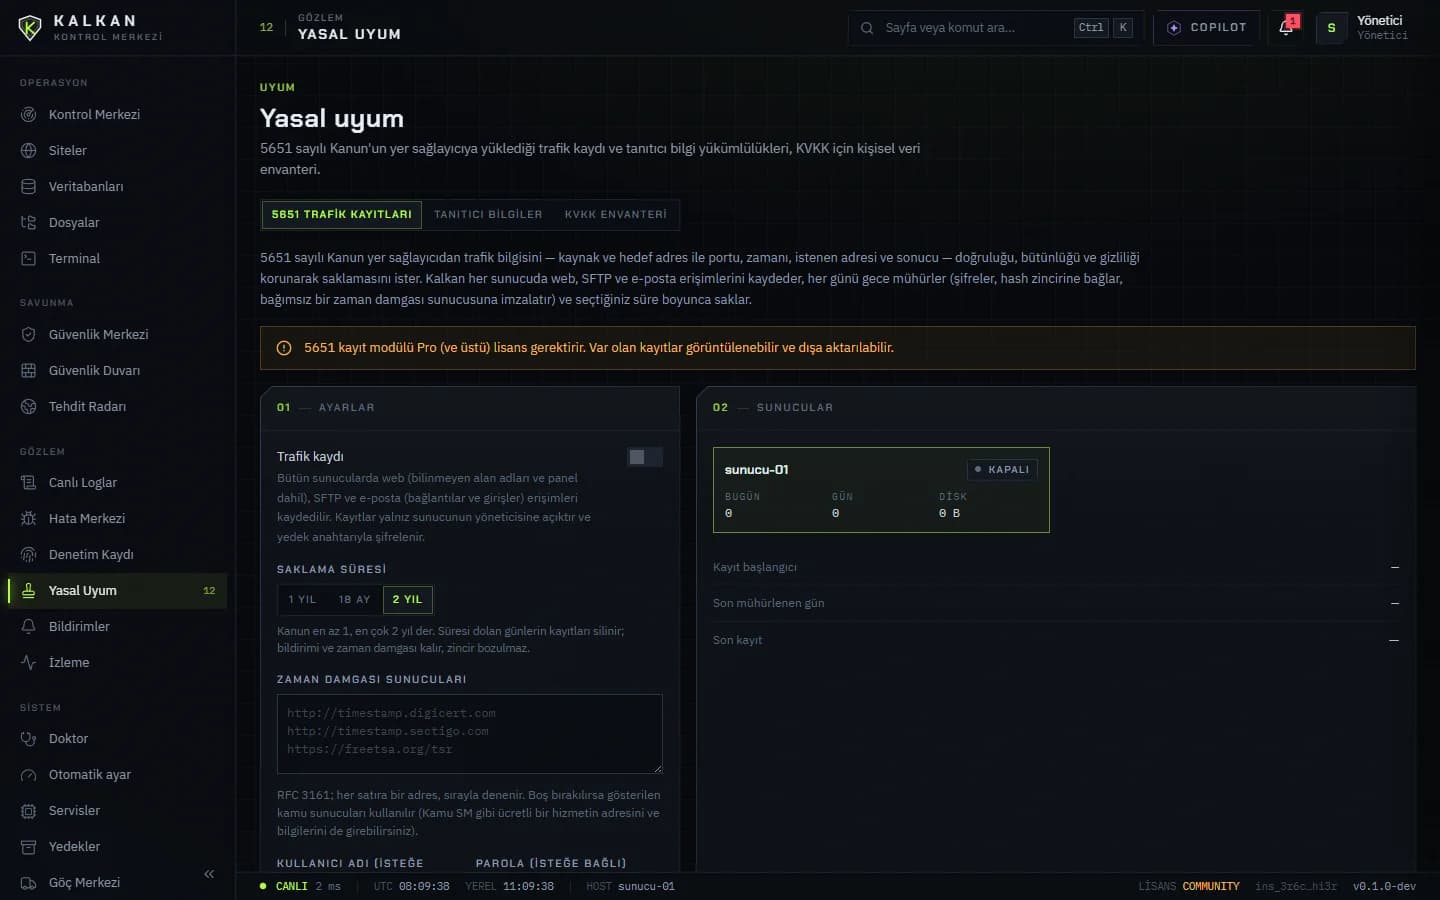The image size is (1440, 900).
Task: Focus the timestamp servers text area
Action: pos(470,734)
